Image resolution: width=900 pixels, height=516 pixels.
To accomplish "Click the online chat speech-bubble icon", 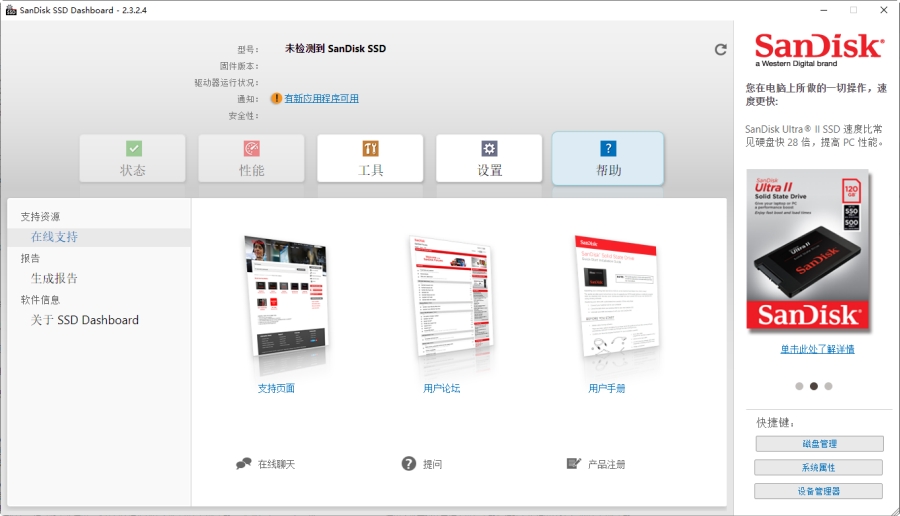I will coord(243,464).
